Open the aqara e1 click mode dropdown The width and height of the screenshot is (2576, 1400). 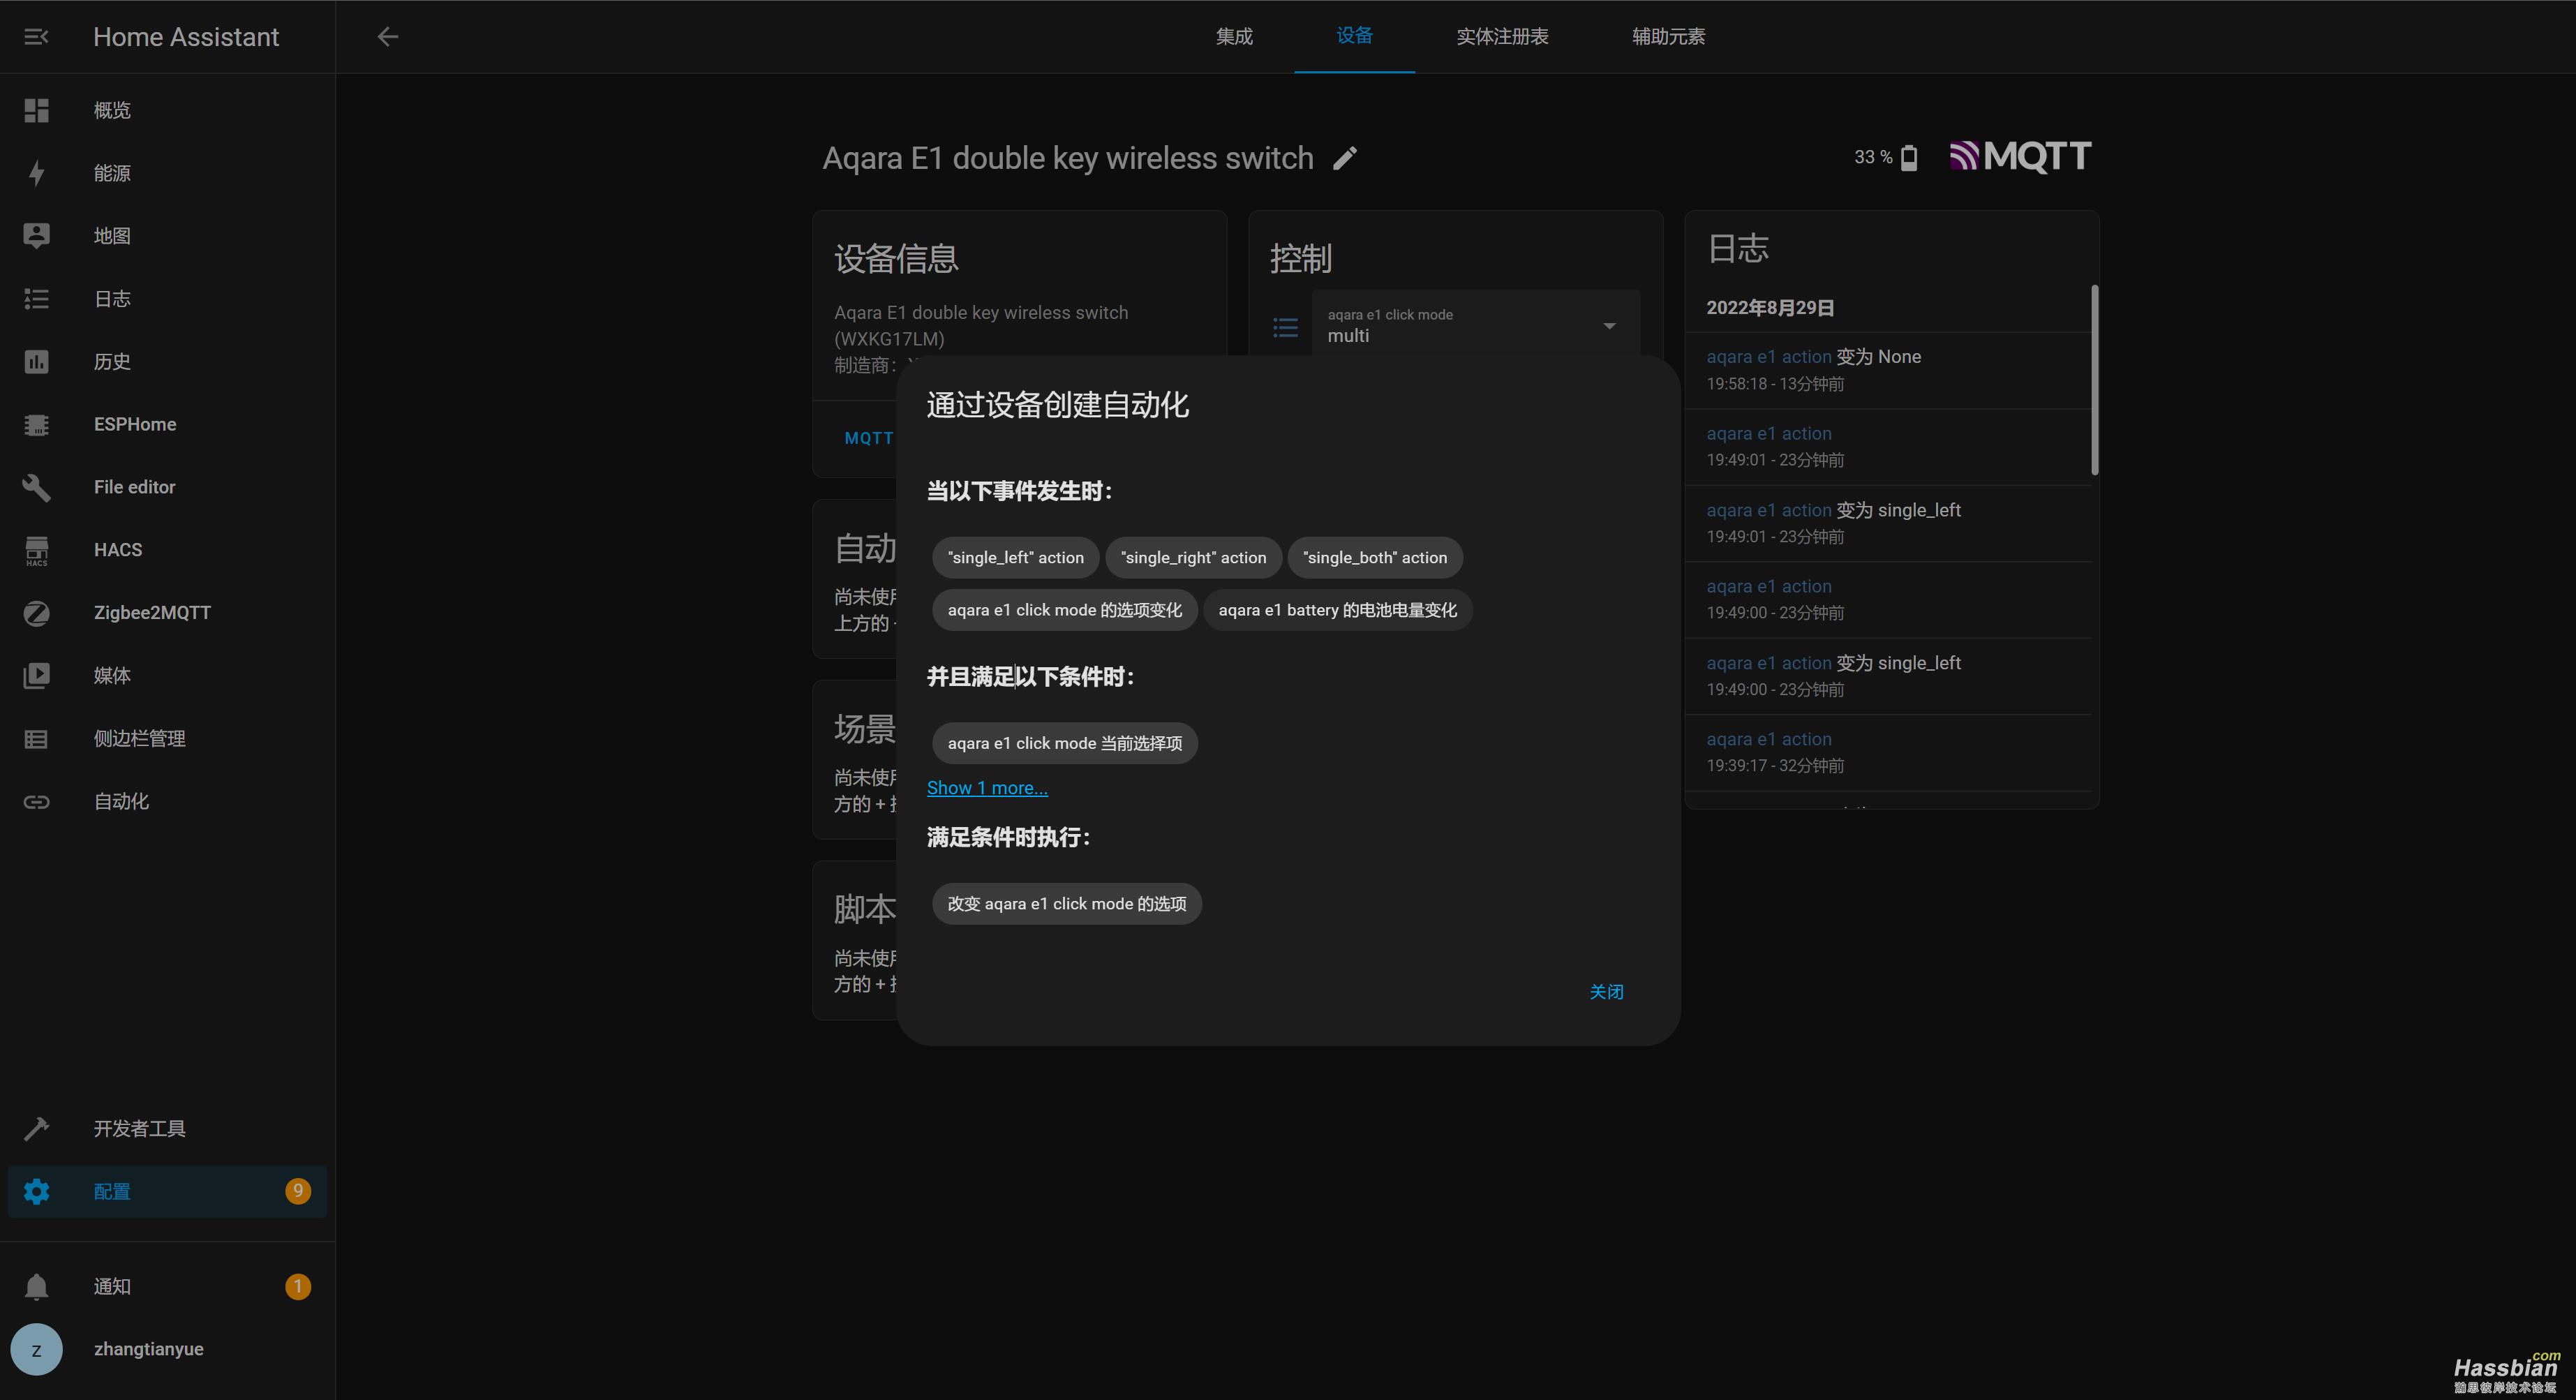coord(1476,325)
